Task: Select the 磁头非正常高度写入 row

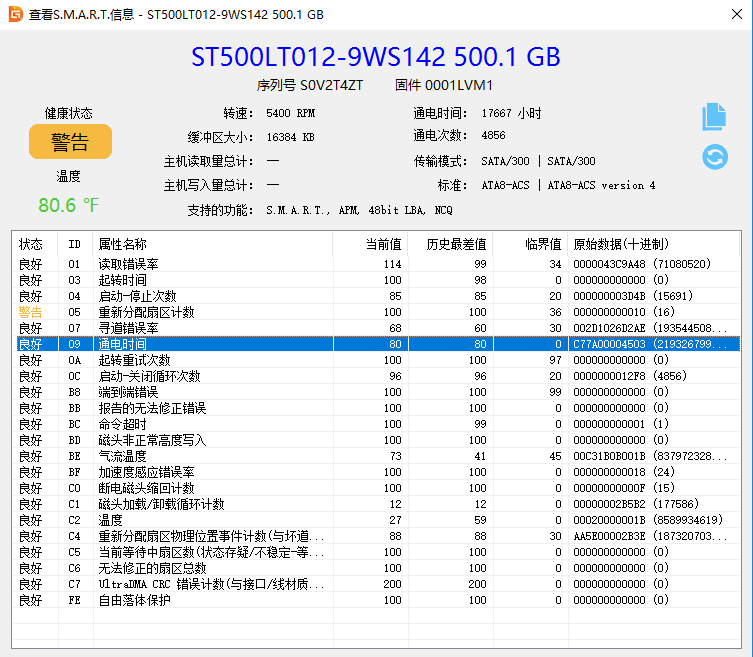Action: pos(378,440)
